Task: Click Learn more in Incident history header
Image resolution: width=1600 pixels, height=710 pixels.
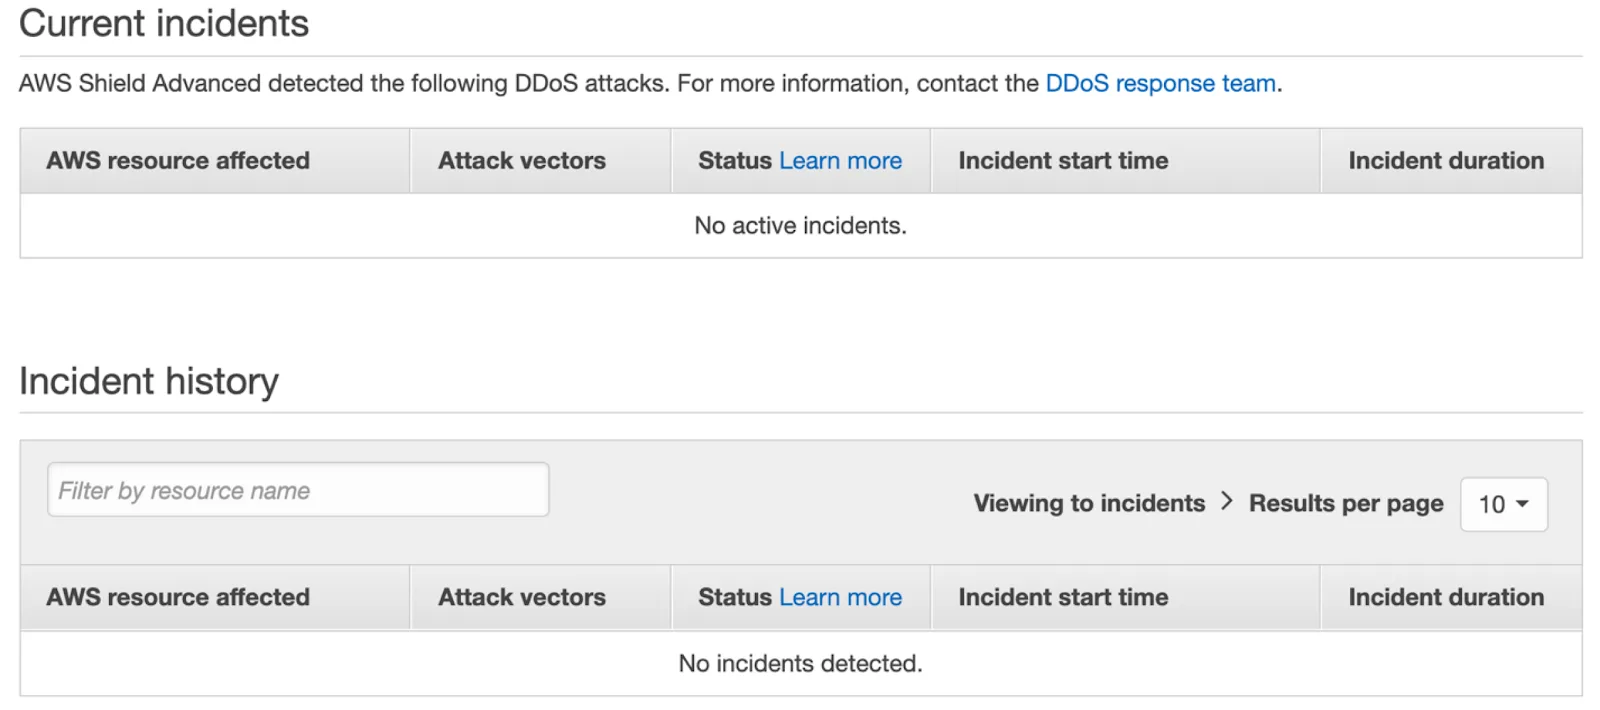Action: 840,597
